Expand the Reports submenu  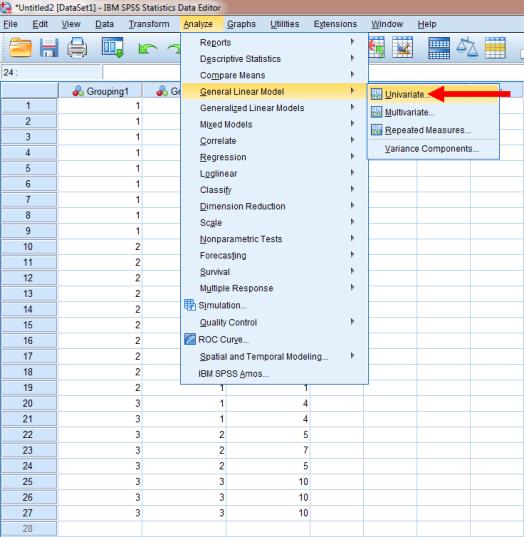pyautogui.click(x=275, y=42)
